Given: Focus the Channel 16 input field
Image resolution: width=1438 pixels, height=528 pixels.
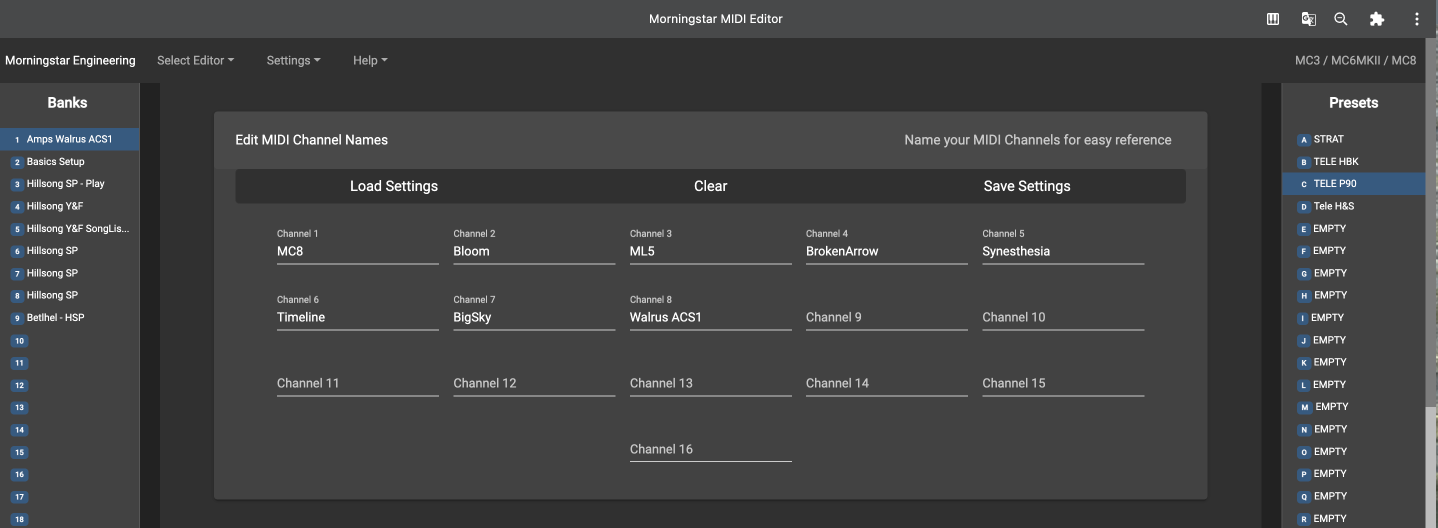Looking at the screenshot, I should [710, 450].
